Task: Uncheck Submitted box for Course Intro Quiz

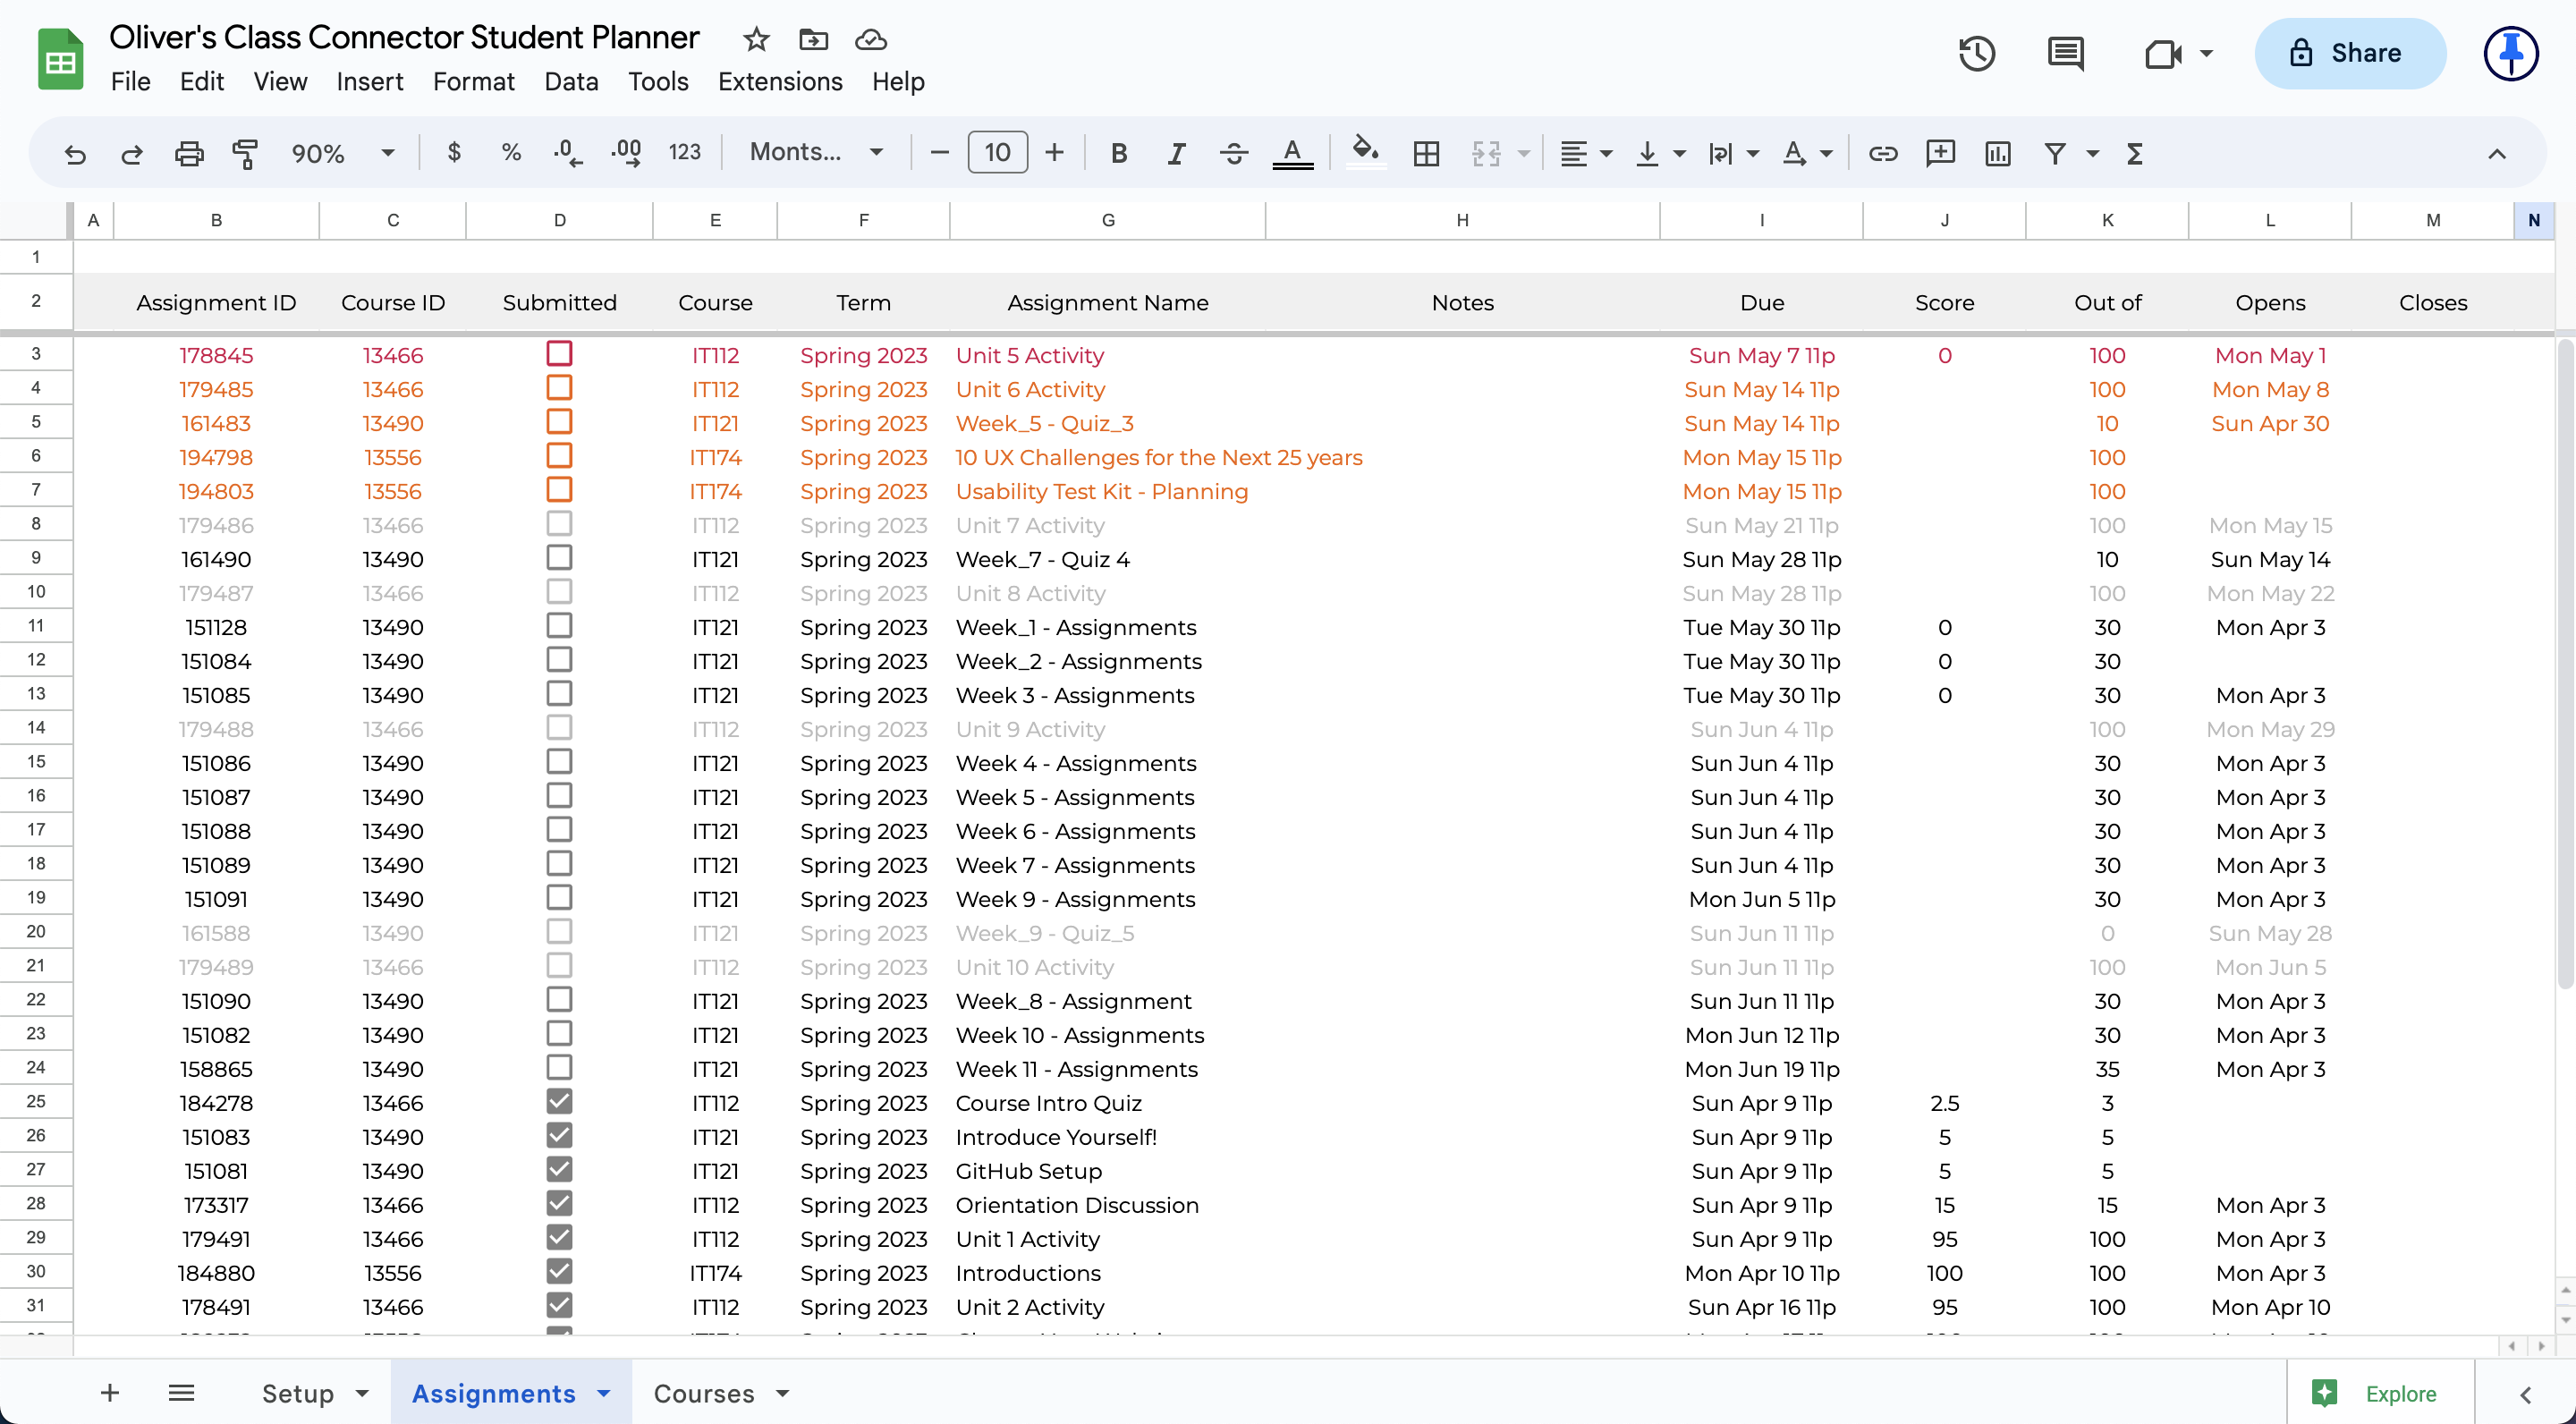Action: [x=559, y=1101]
